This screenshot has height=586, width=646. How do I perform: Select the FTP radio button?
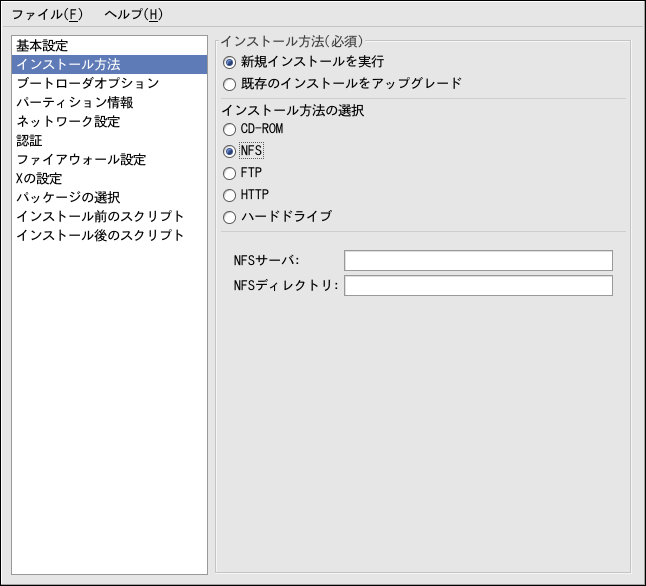click(230, 173)
